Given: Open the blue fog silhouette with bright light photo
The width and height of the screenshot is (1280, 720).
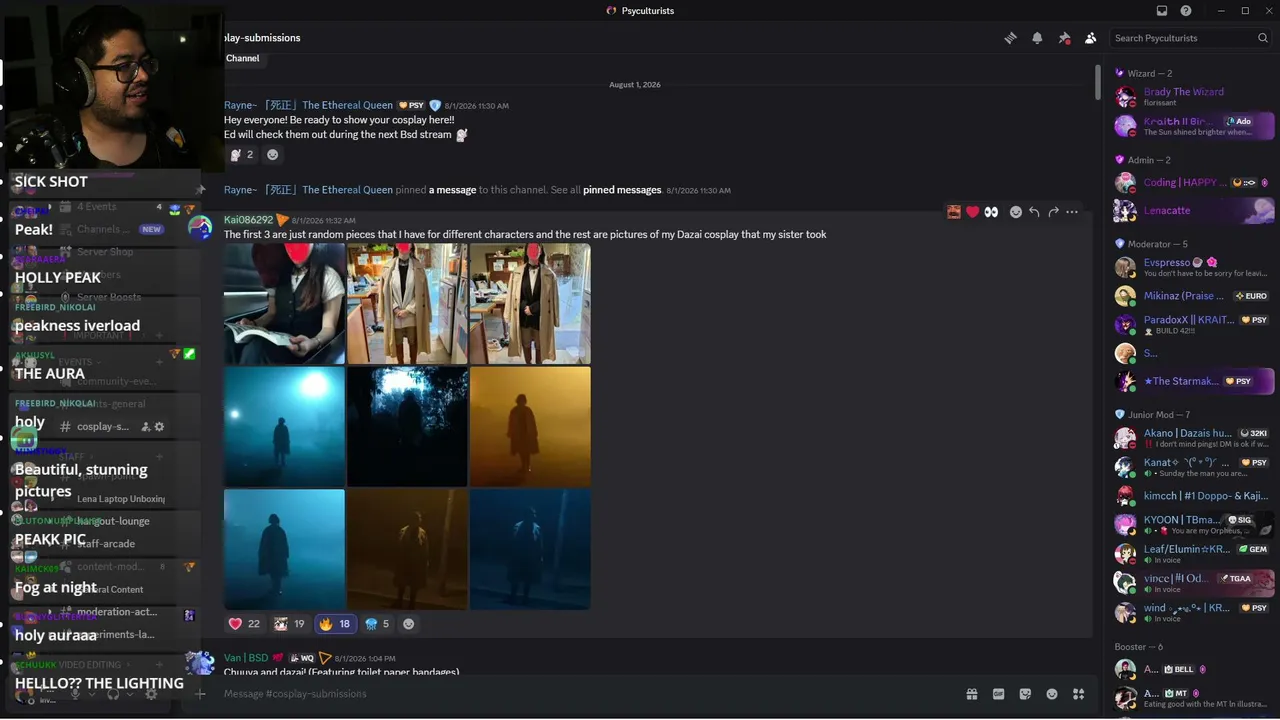Looking at the screenshot, I should 284,427.
